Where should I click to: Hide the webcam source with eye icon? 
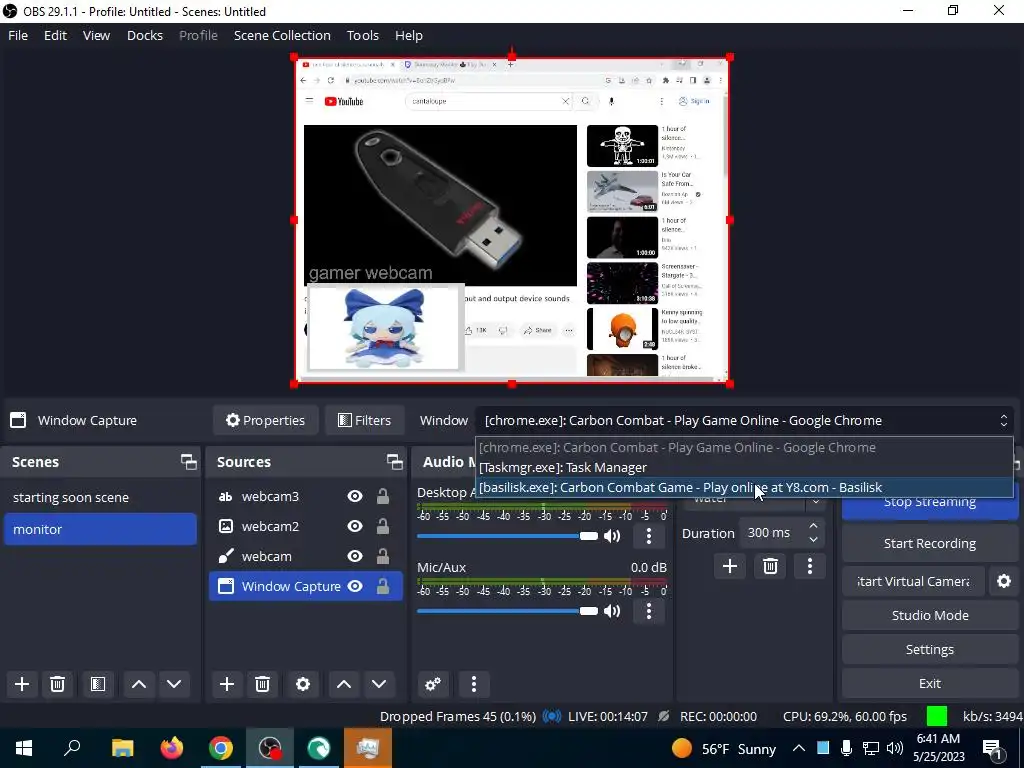[355, 556]
